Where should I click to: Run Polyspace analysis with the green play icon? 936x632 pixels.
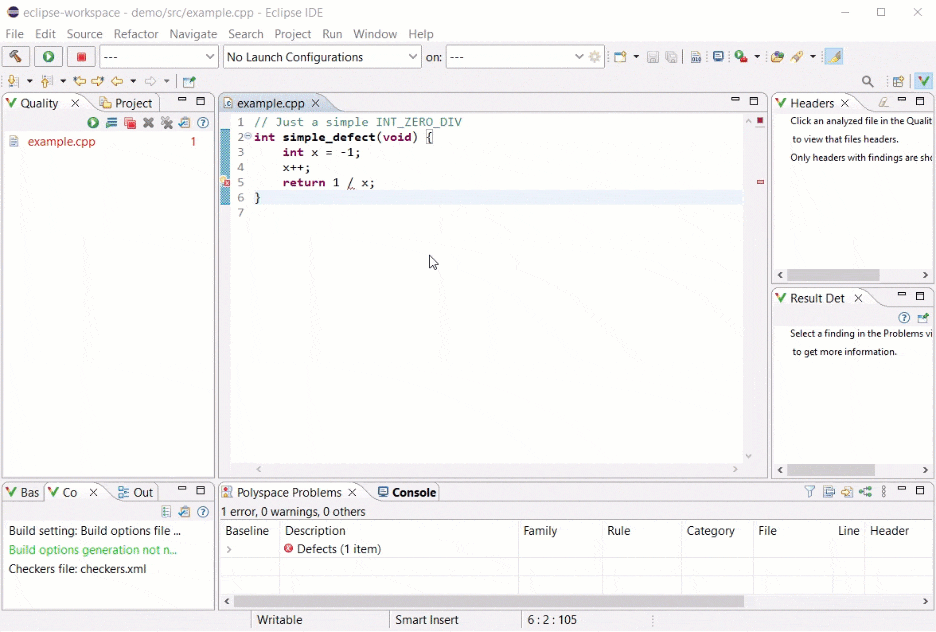(49, 57)
